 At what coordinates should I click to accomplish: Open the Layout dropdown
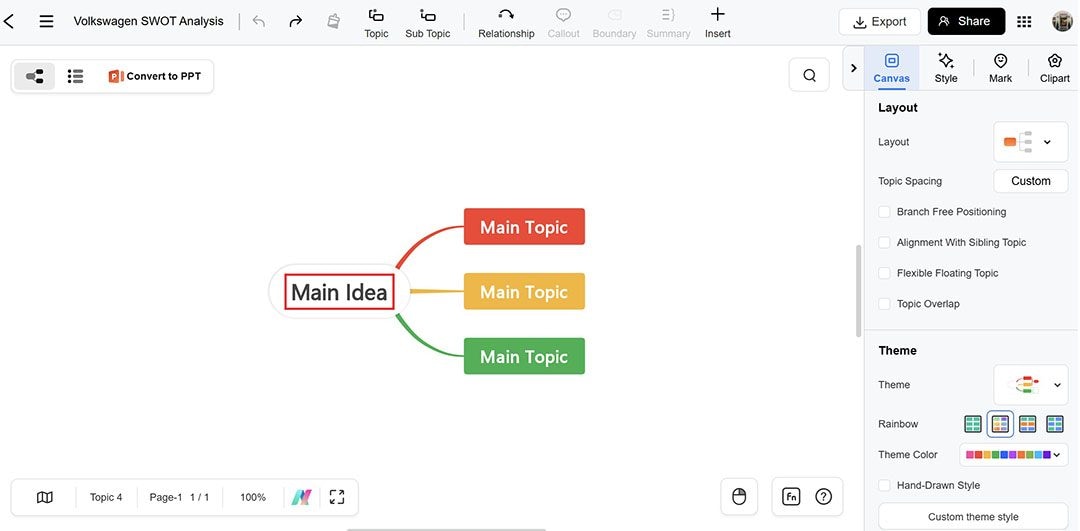click(x=1030, y=142)
